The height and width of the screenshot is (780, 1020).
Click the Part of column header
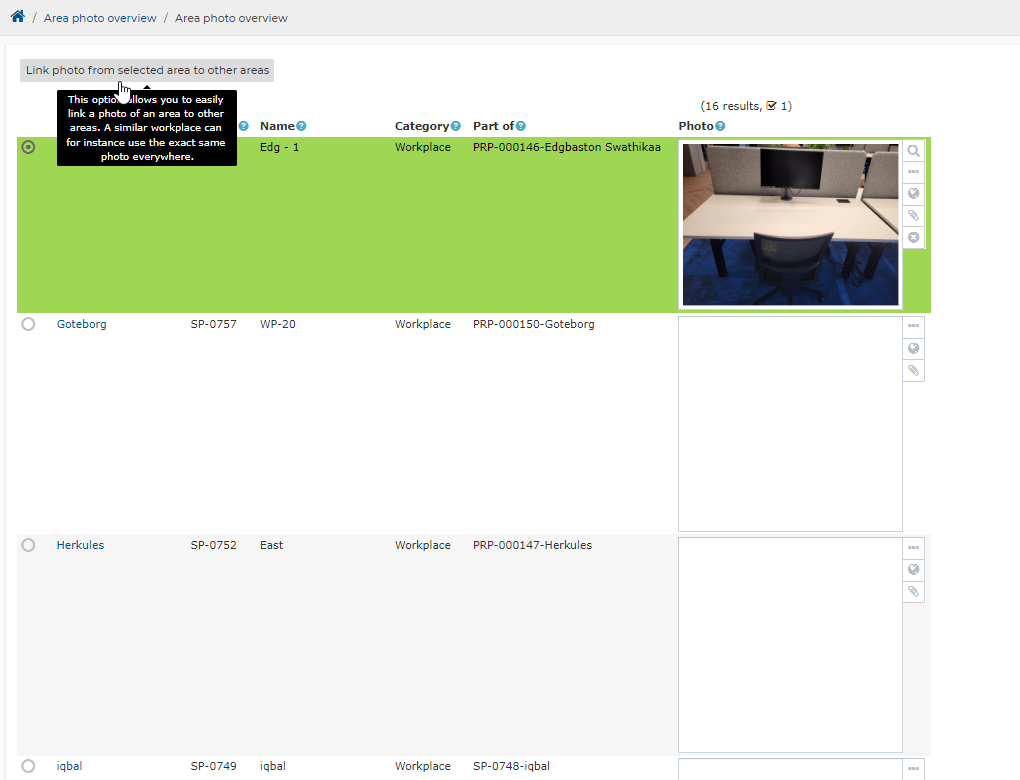(494, 126)
